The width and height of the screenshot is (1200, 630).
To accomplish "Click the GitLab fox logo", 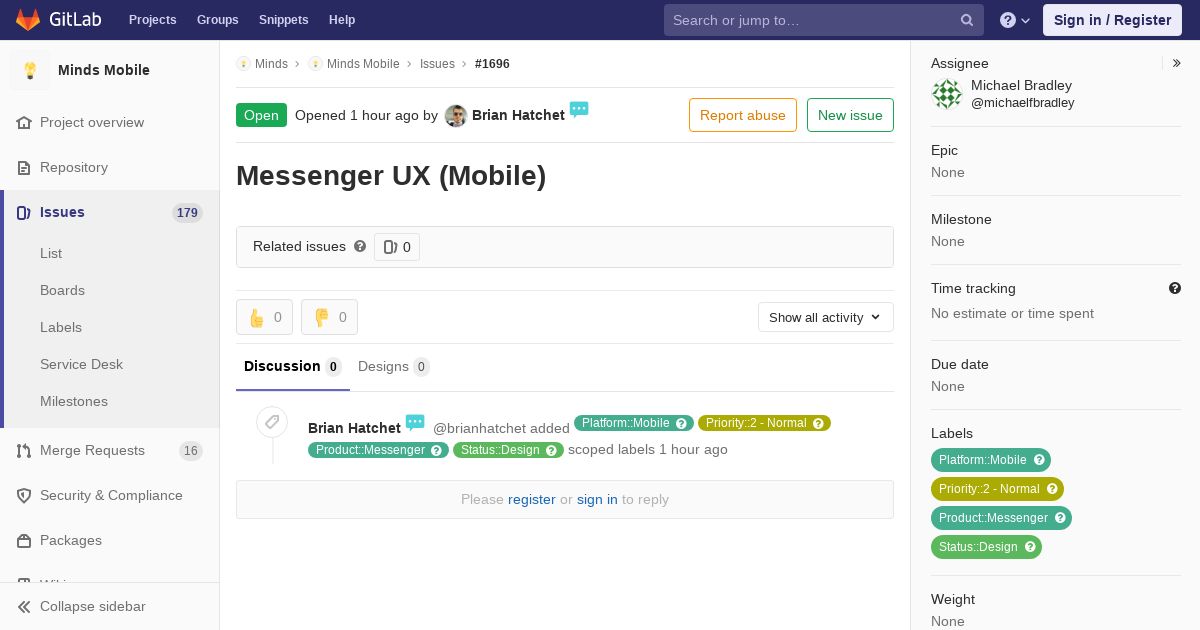I will (28, 19).
